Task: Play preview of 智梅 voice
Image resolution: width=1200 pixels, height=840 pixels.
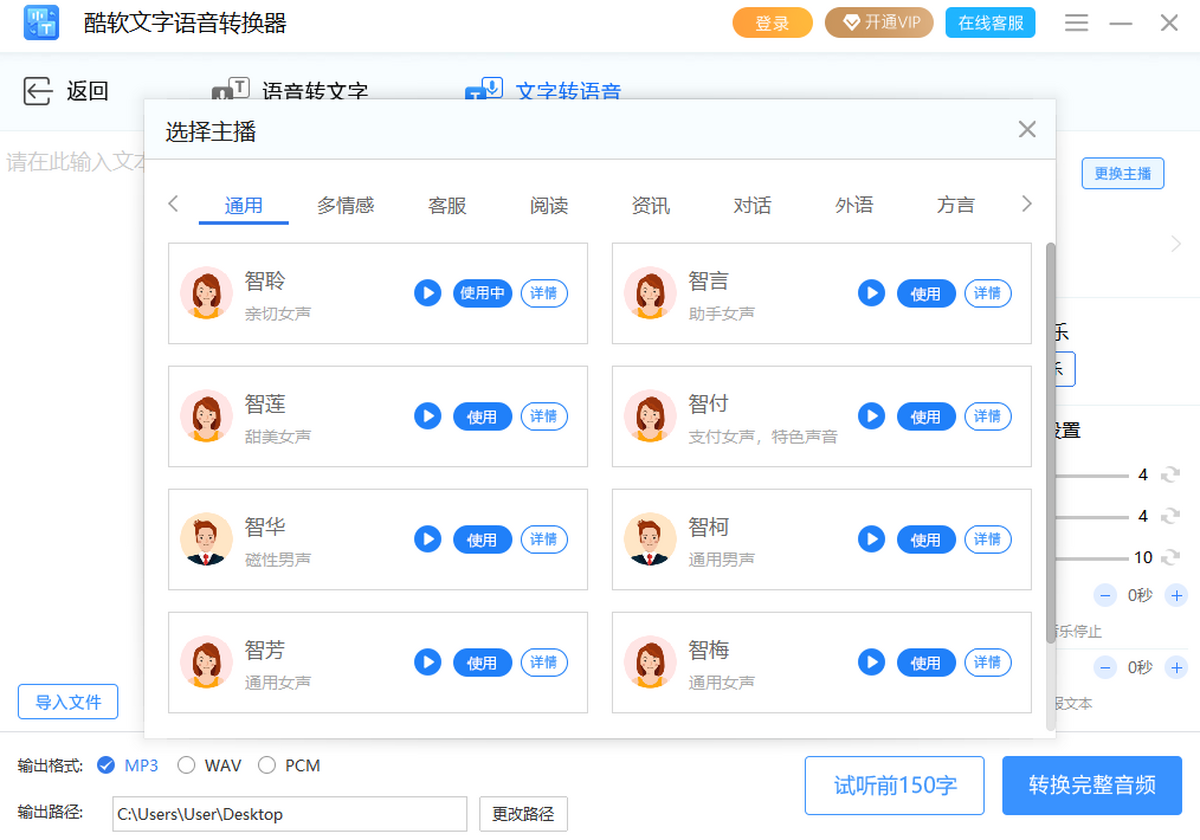Action: point(871,662)
